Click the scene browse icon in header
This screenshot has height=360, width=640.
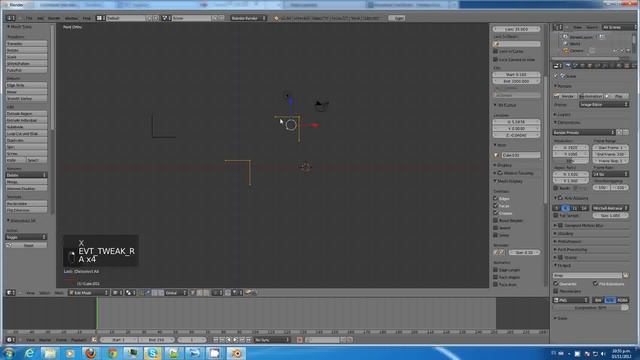pos(166,18)
